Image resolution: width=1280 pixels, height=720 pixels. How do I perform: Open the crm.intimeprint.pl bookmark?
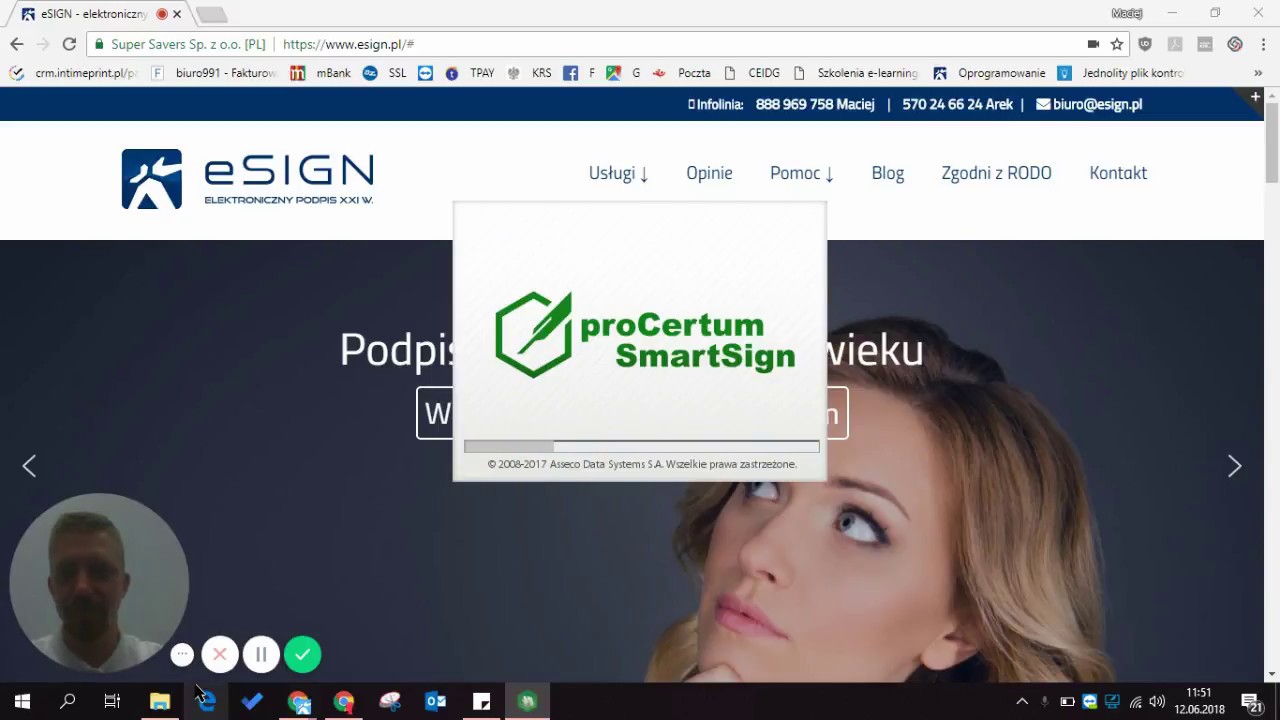73,73
